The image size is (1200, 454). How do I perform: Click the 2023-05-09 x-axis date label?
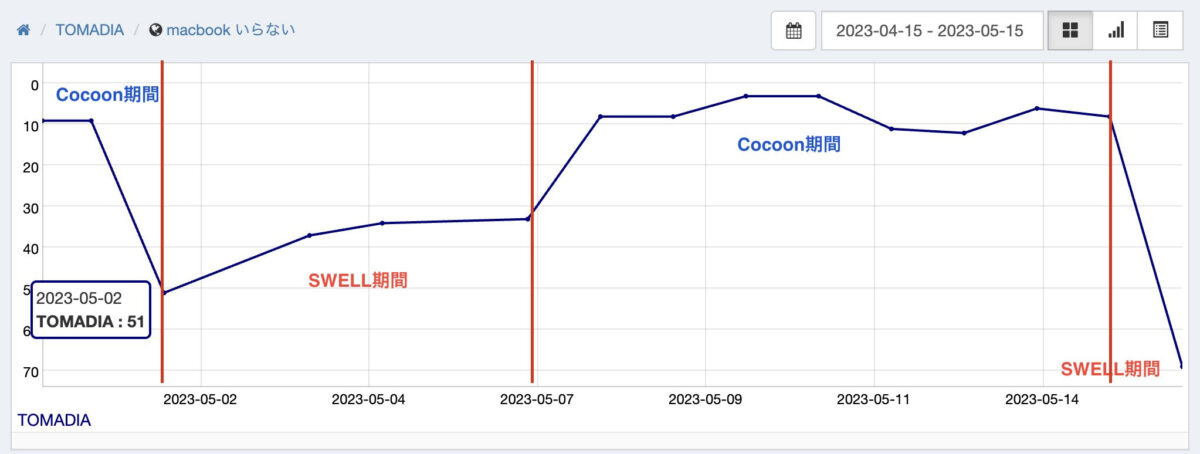click(x=705, y=400)
